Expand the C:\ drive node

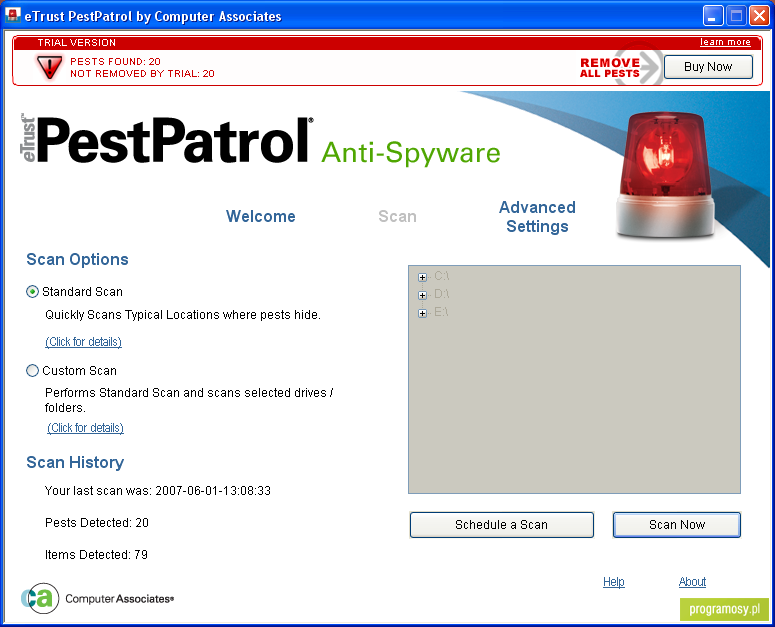click(422, 277)
